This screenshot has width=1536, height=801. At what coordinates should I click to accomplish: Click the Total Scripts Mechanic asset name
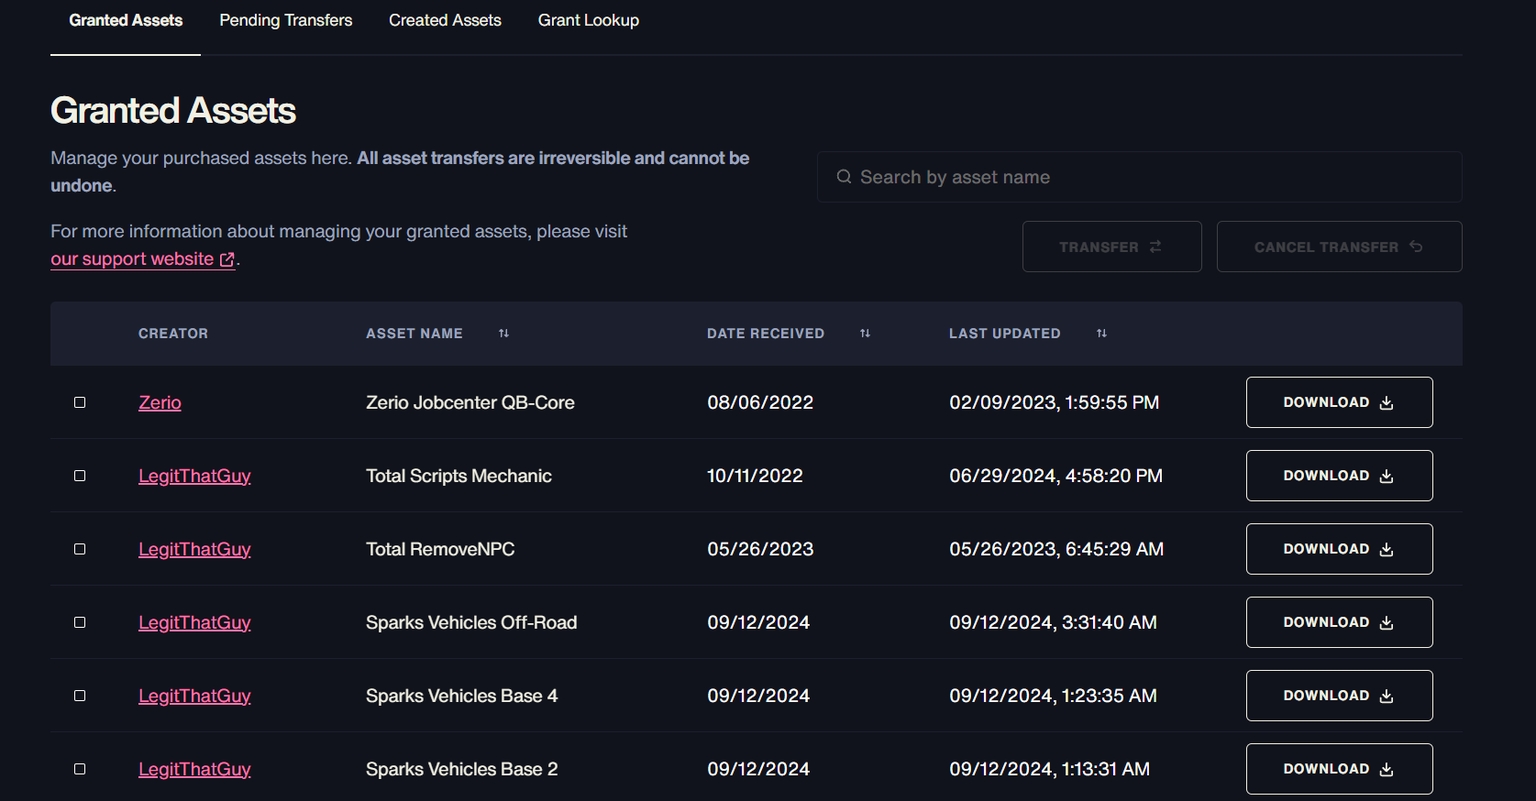point(459,476)
